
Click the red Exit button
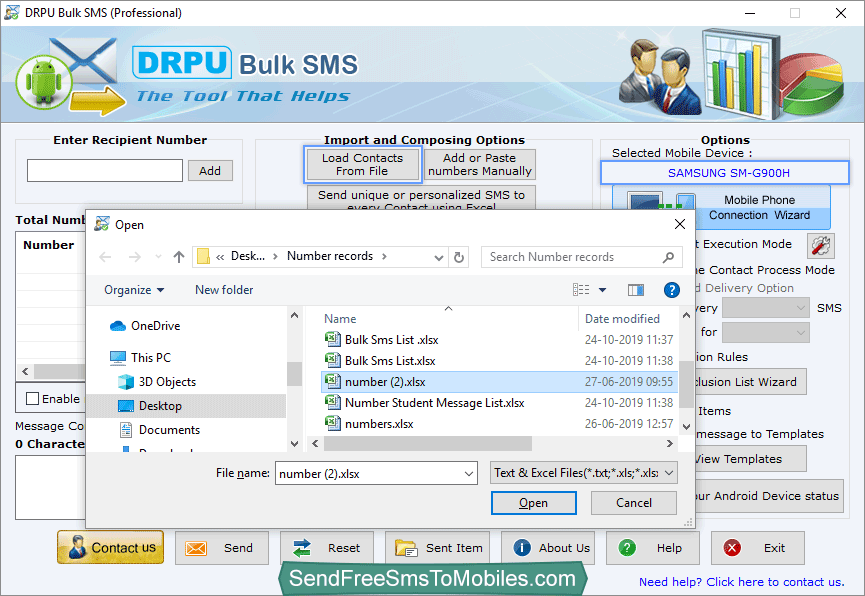[757, 548]
